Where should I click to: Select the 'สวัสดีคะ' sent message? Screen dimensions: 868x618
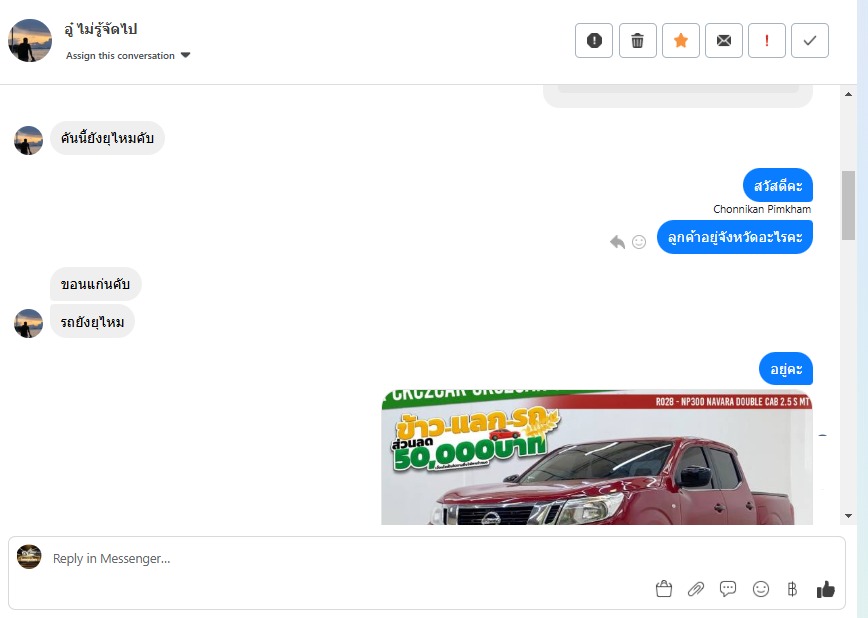(x=778, y=185)
